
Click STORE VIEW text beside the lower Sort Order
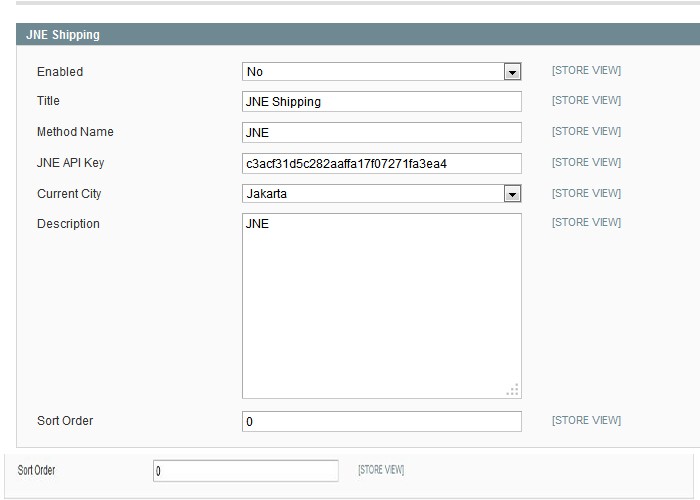pyautogui.click(x=381, y=470)
